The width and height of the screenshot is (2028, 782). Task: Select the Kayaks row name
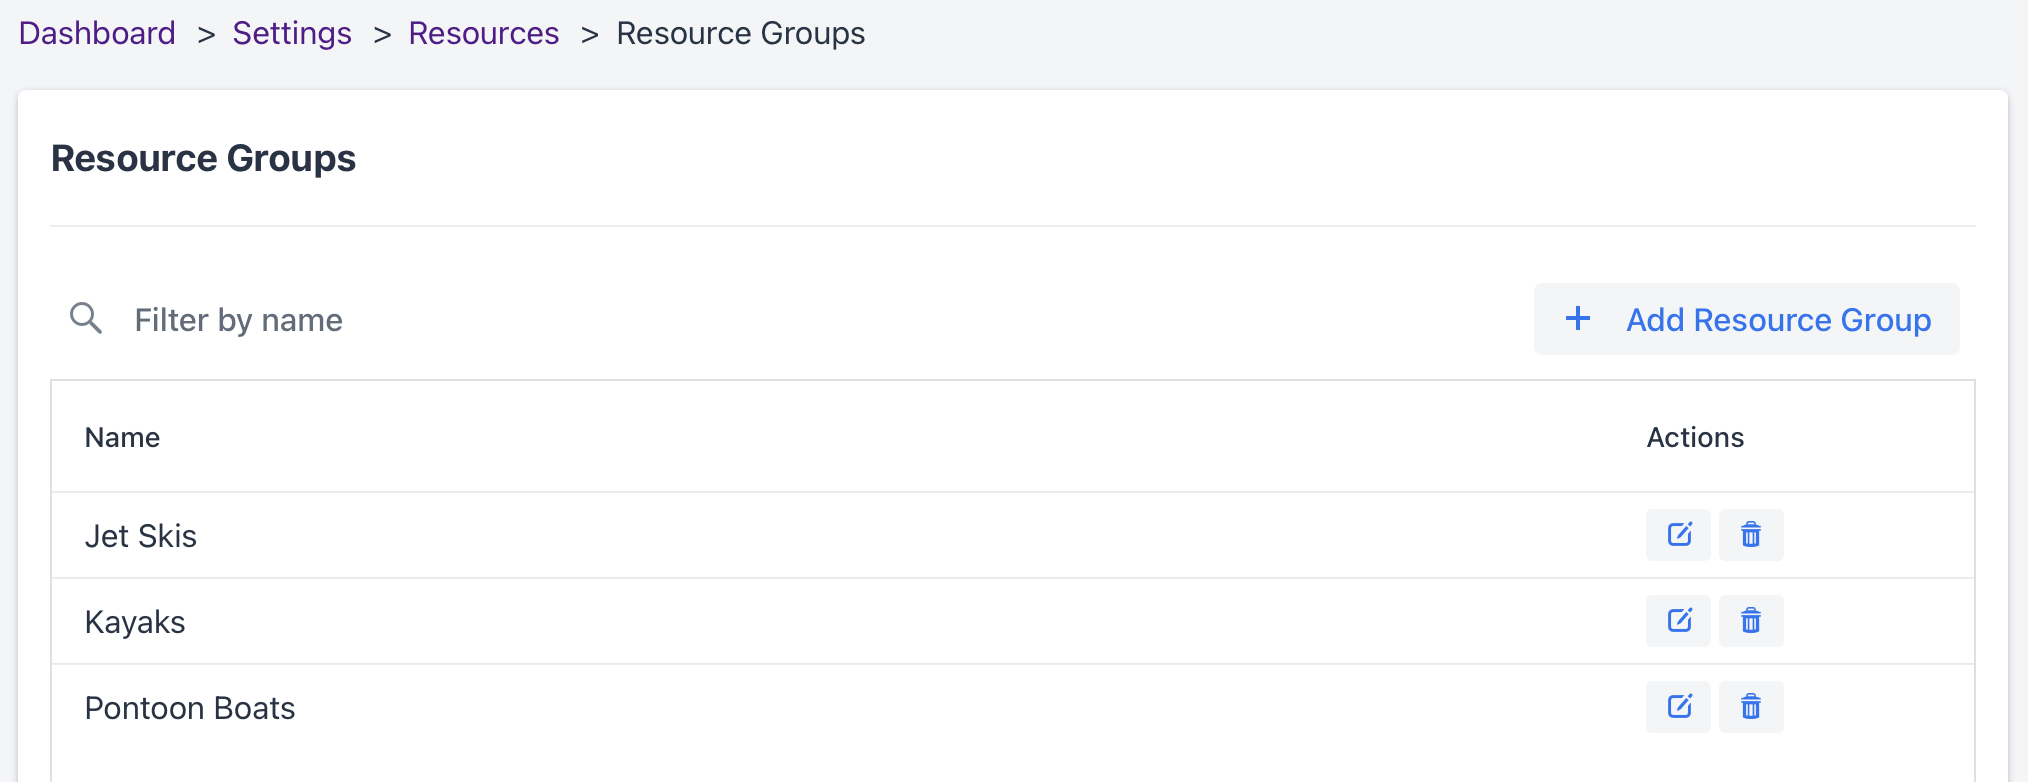[x=135, y=622]
